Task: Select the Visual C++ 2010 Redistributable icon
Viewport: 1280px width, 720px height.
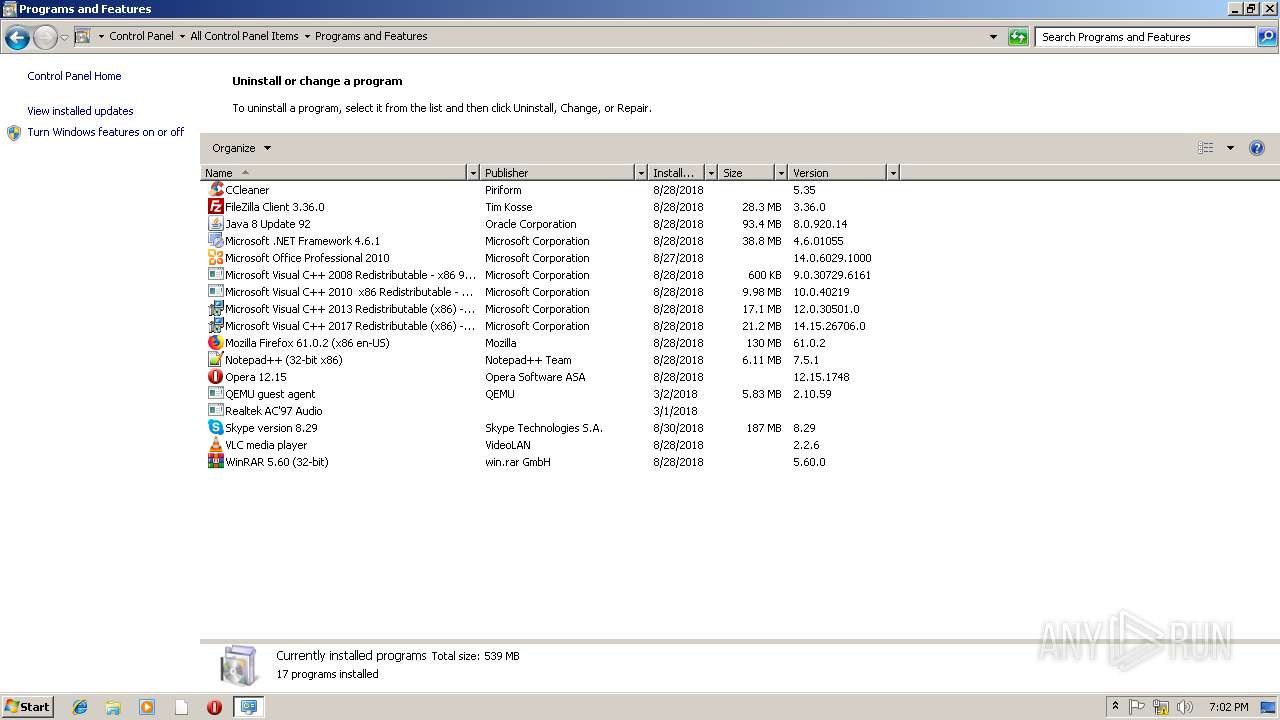Action: tap(215, 292)
